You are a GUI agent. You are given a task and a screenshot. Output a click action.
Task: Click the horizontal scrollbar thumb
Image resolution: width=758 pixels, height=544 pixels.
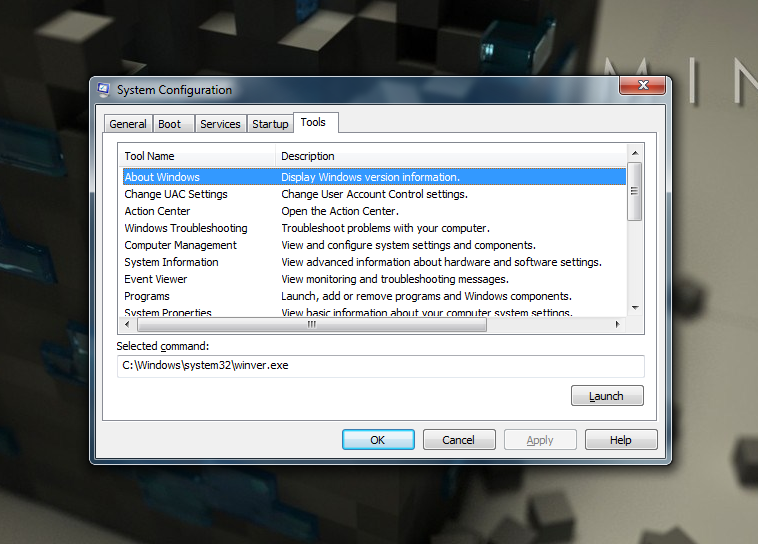312,324
